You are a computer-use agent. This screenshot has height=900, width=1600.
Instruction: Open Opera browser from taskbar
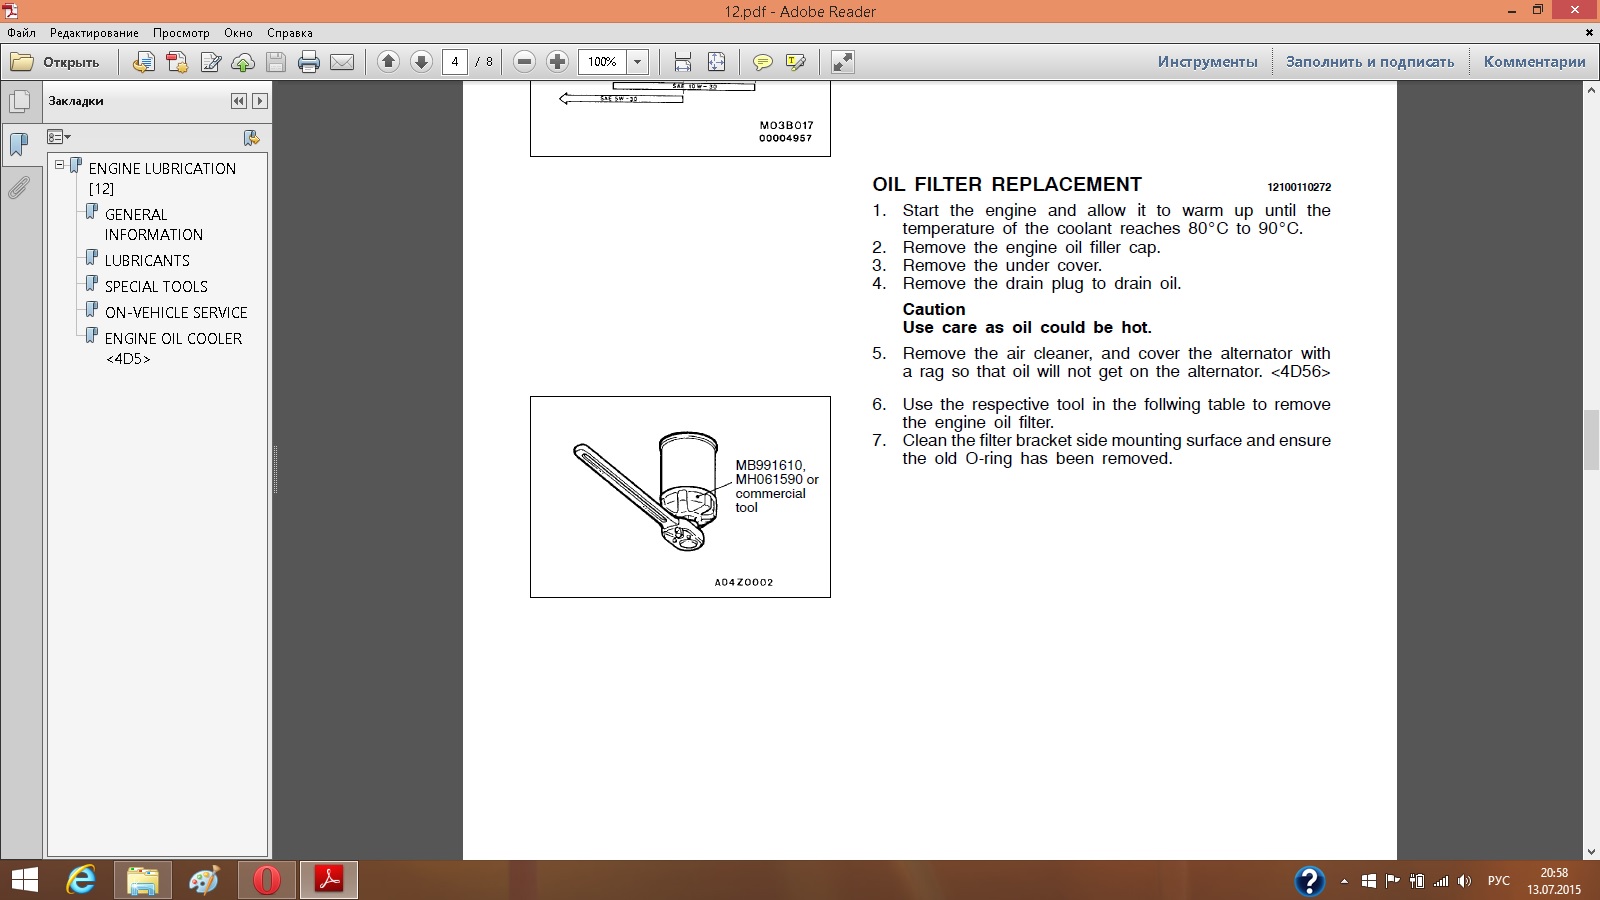[x=267, y=880]
